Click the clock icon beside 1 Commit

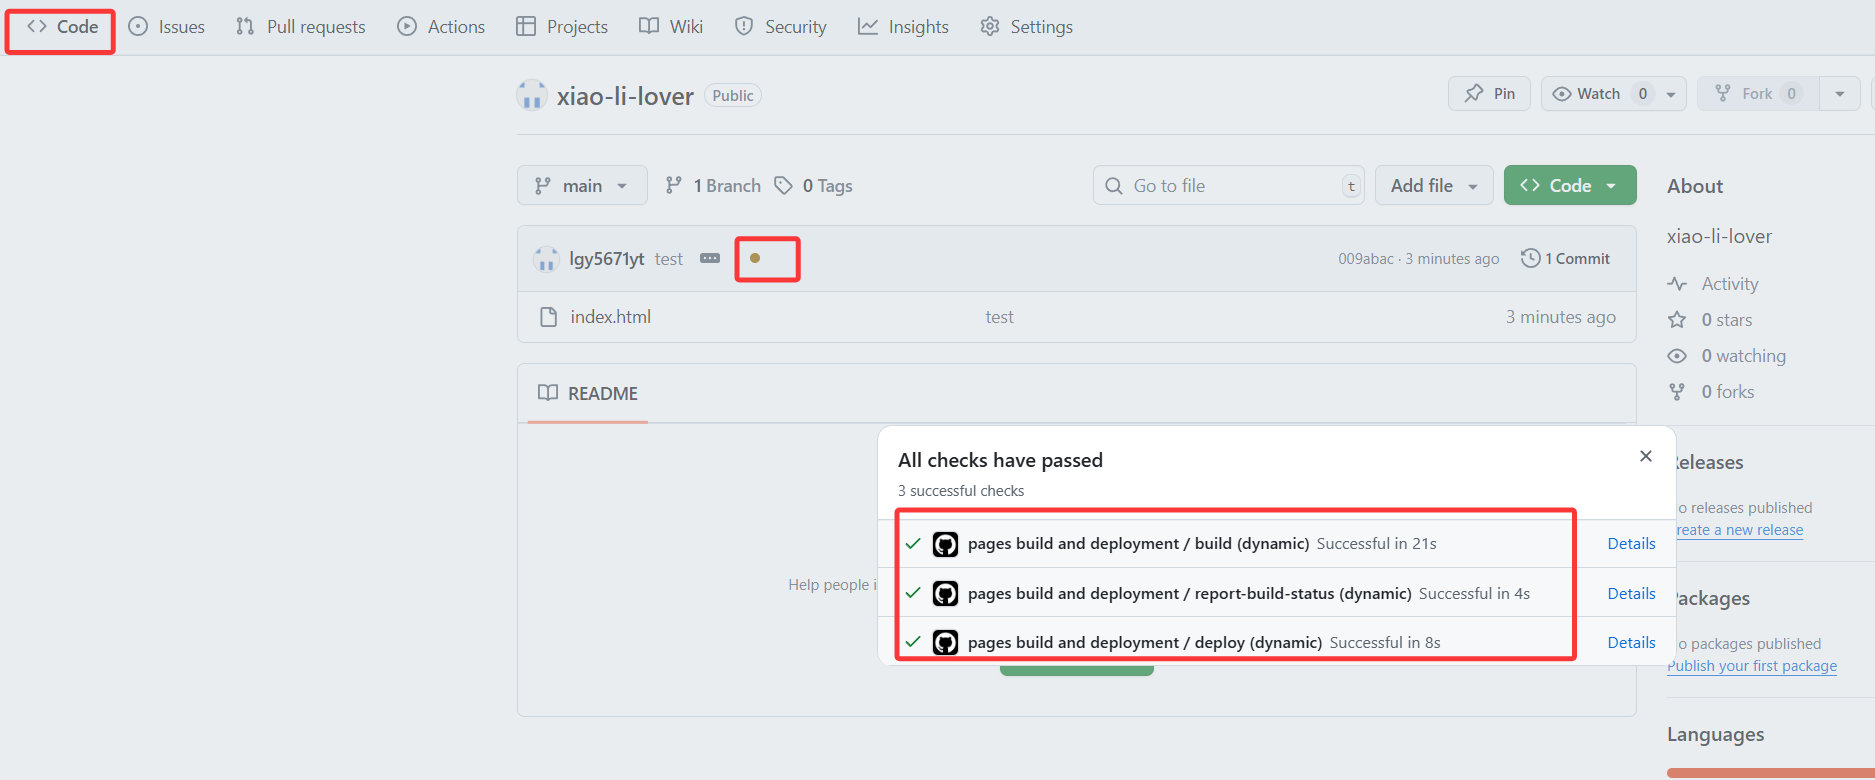pos(1530,258)
